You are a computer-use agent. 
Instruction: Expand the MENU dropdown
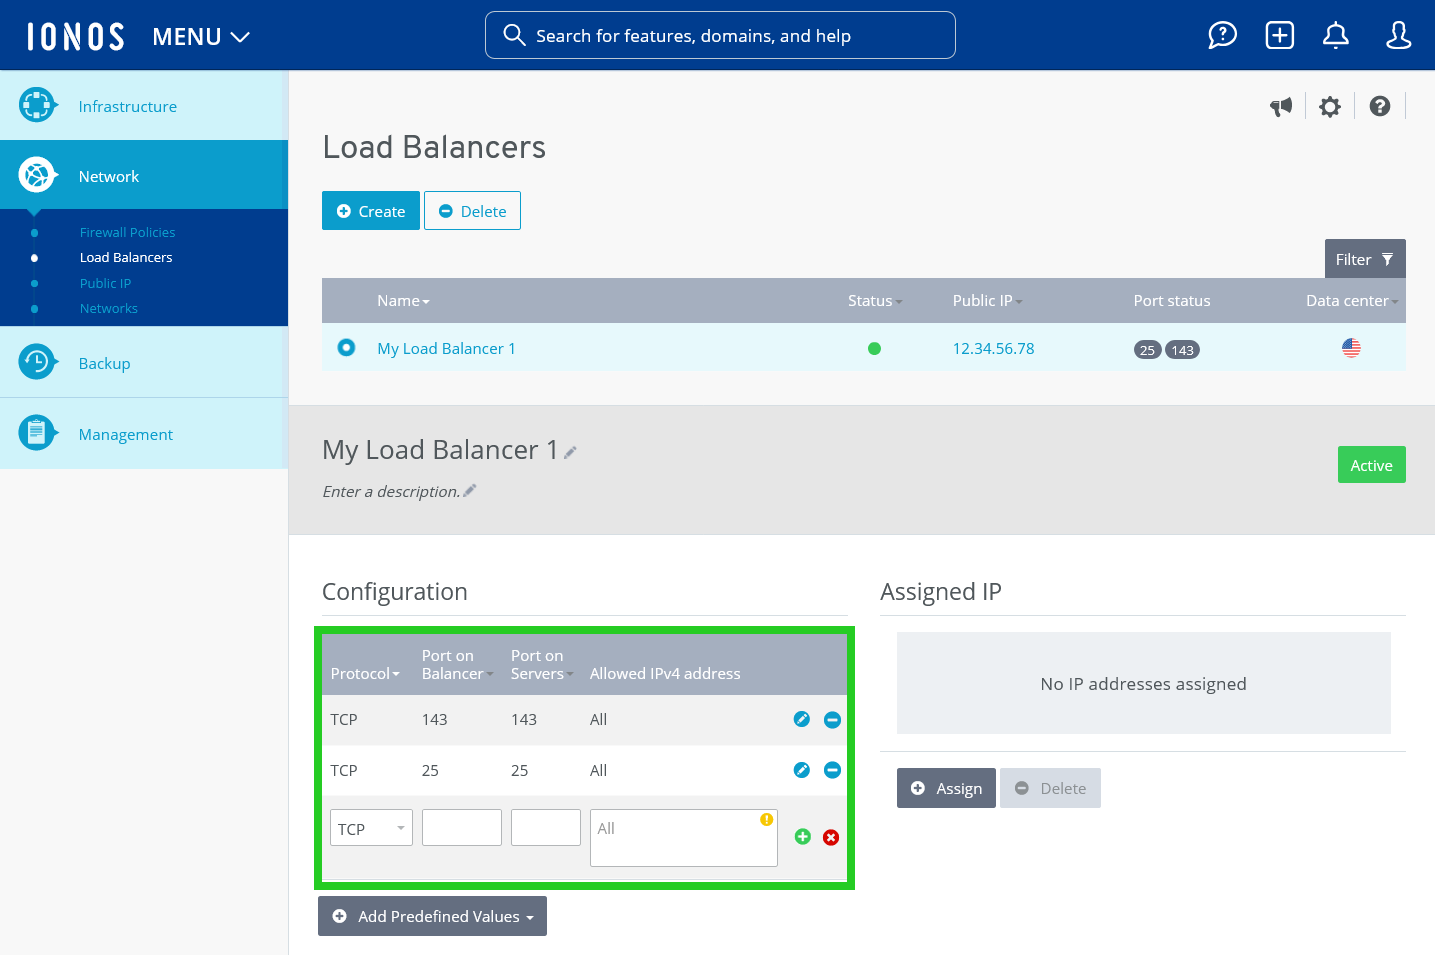[200, 36]
